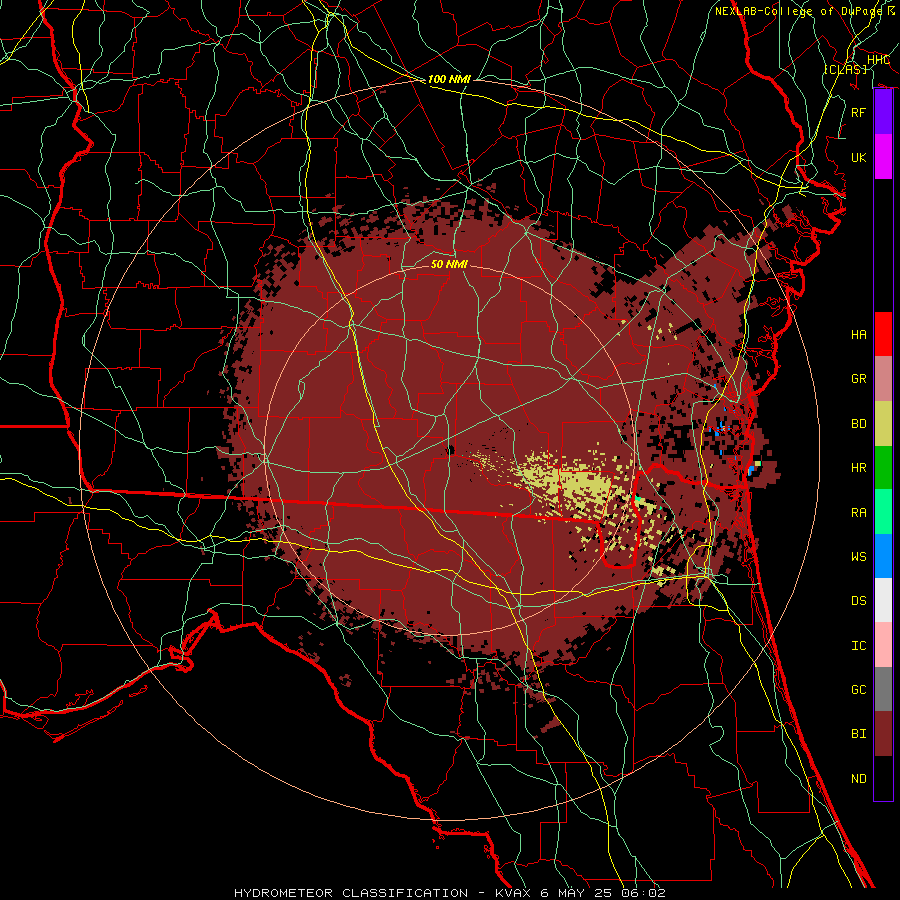Click the GC legend label
This screenshot has width=900, height=900.
coord(858,690)
